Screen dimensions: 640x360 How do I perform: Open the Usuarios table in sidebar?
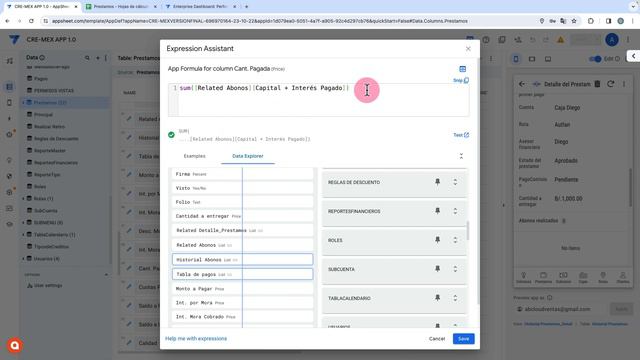[47, 258]
